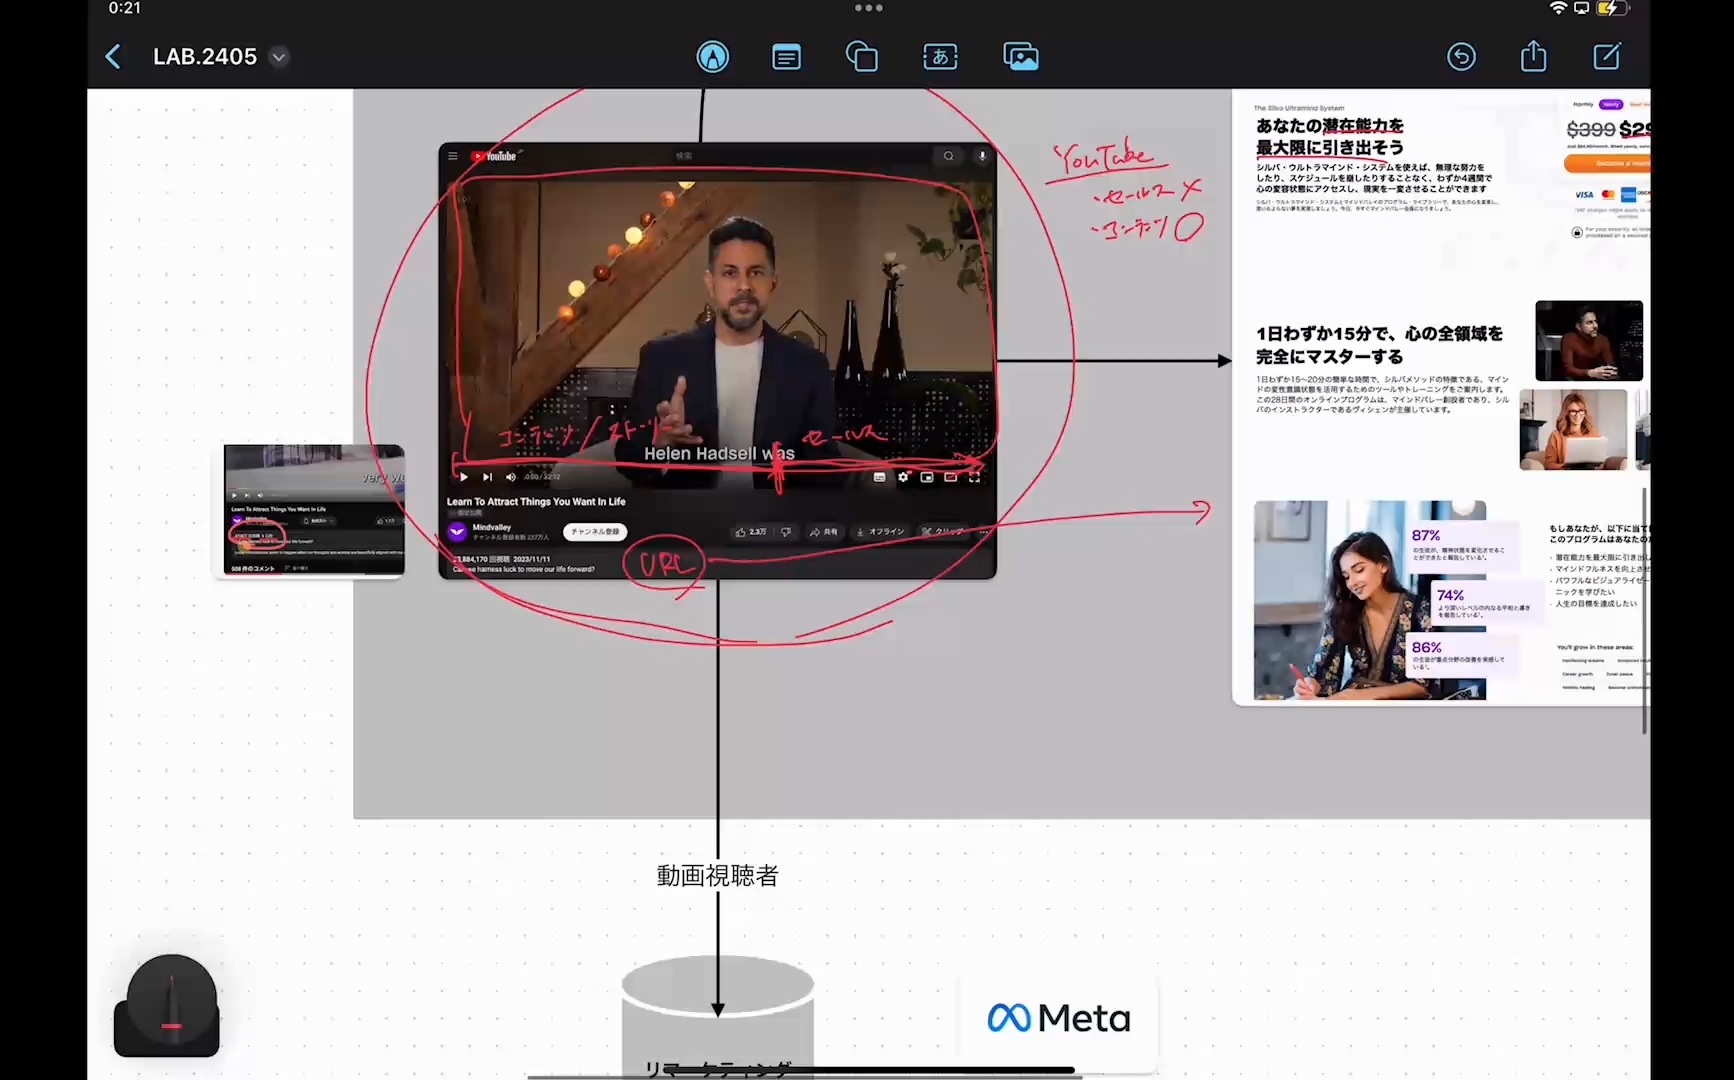
Task: Tap the video title 'Learn To Attract Things You Want In Life'
Action: pos(536,502)
